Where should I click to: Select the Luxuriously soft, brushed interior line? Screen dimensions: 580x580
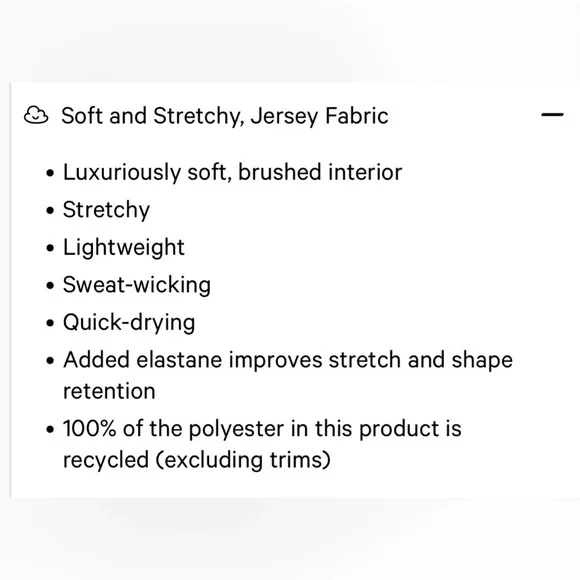tap(232, 172)
